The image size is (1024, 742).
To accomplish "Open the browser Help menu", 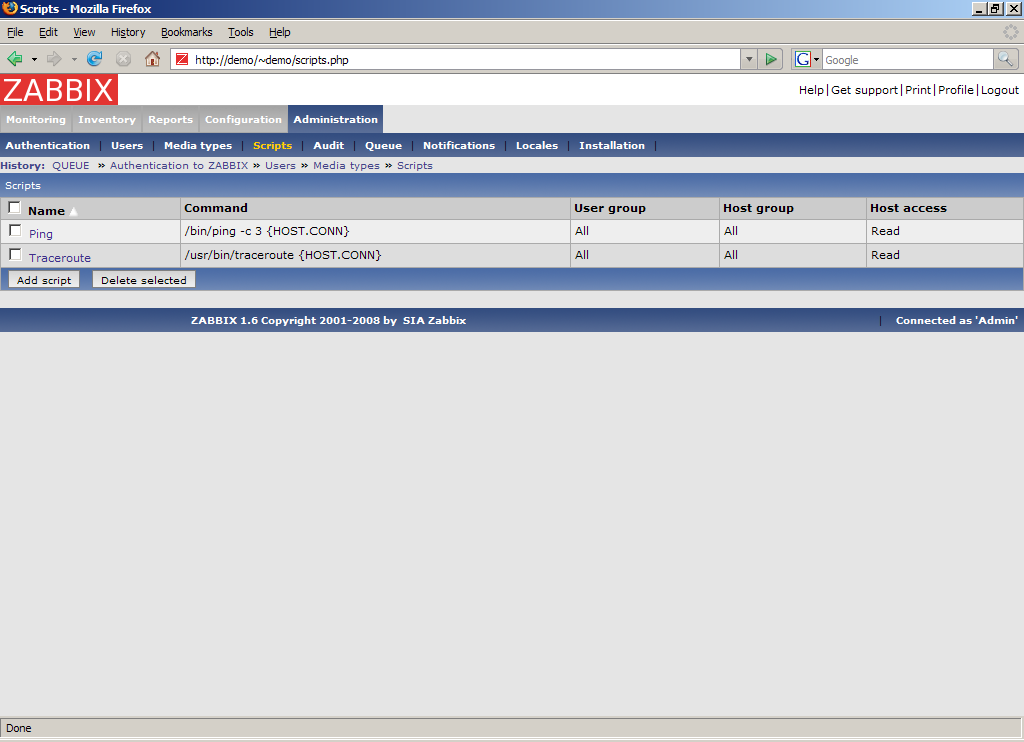I will 280,32.
